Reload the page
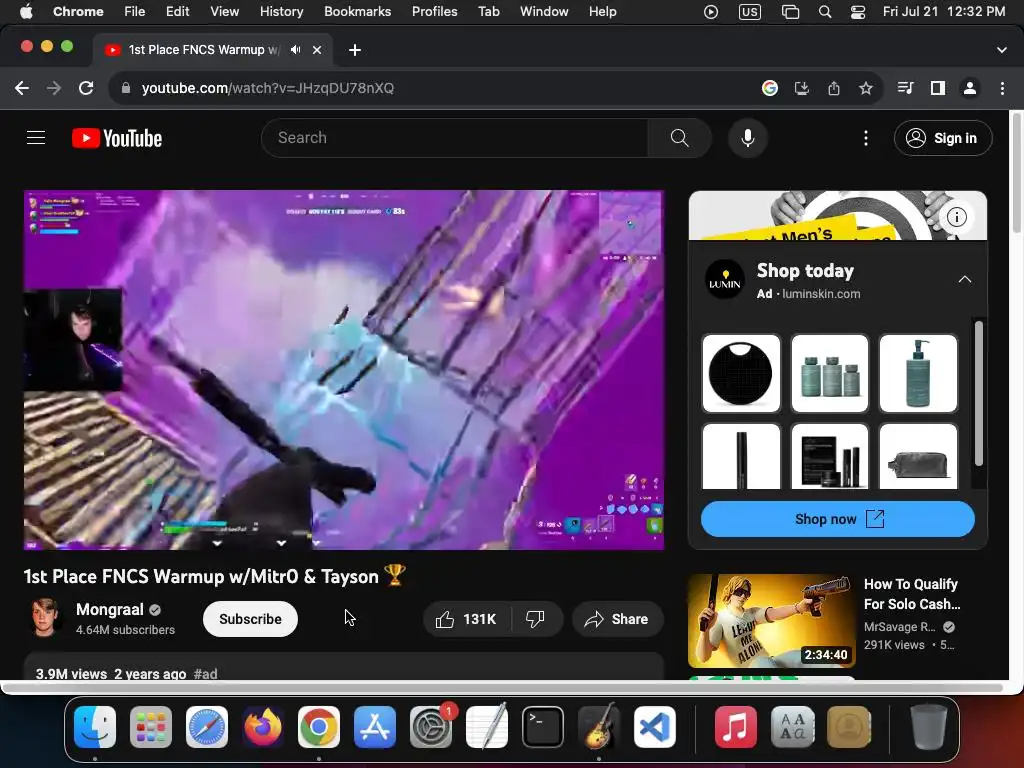Viewport: 1024px width, 768px height. [x=86, y=88]
